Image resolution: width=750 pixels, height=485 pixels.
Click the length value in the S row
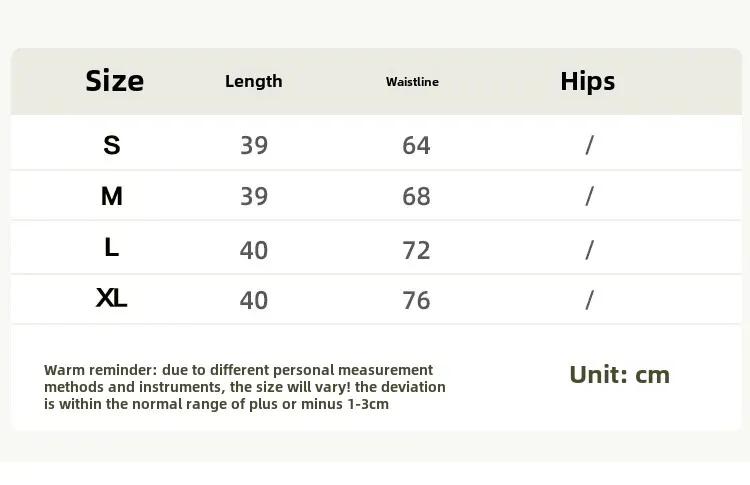[x=254, y=145]
